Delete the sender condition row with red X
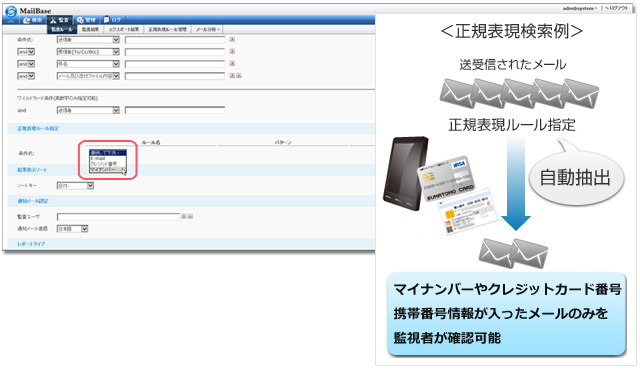Image resolution: width=640 pixels, height=375 pixels. [232, 39]
